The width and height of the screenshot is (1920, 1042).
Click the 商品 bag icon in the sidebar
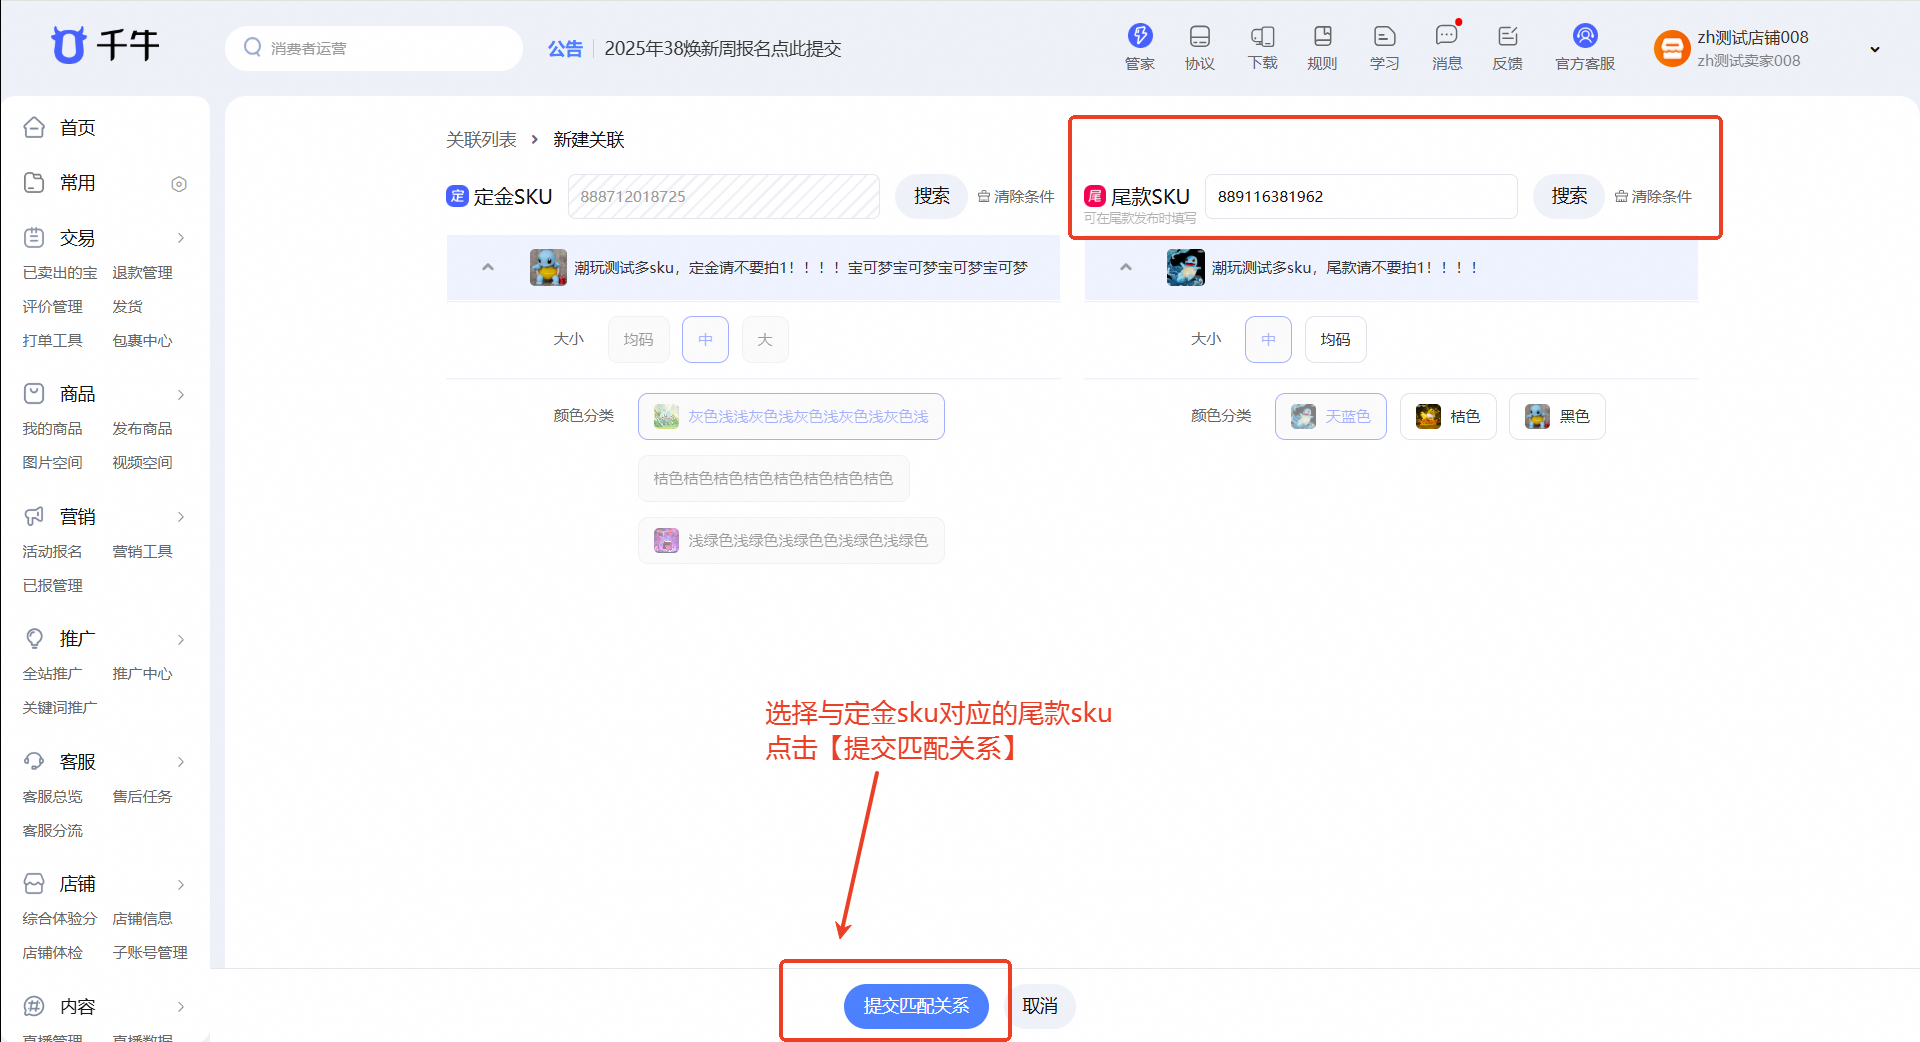34,393
